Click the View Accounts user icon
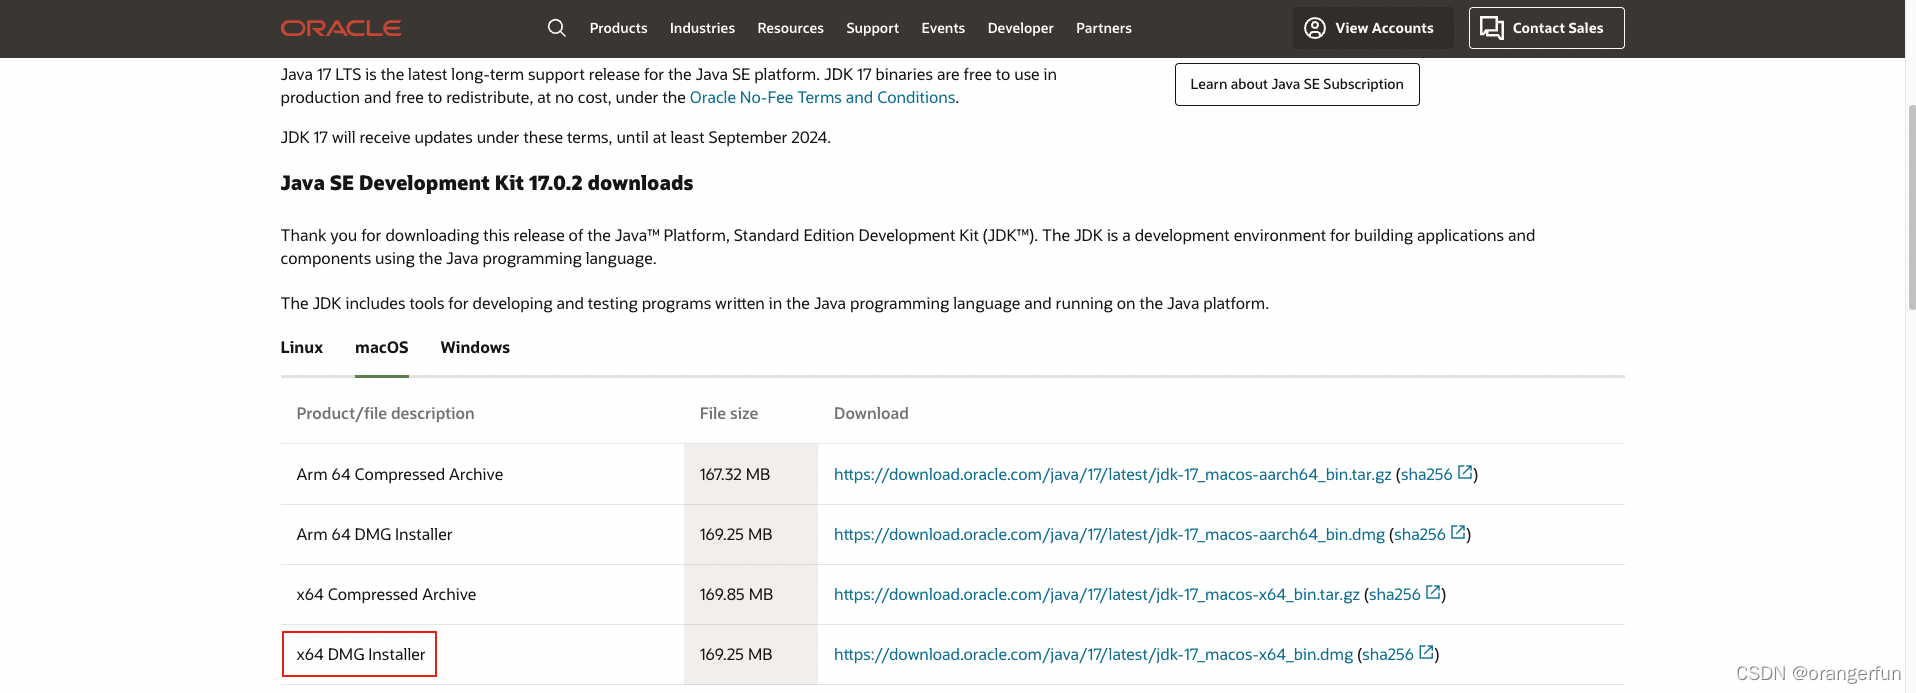This screenshot has height=693, width=1916. [x=1315, y=28]
